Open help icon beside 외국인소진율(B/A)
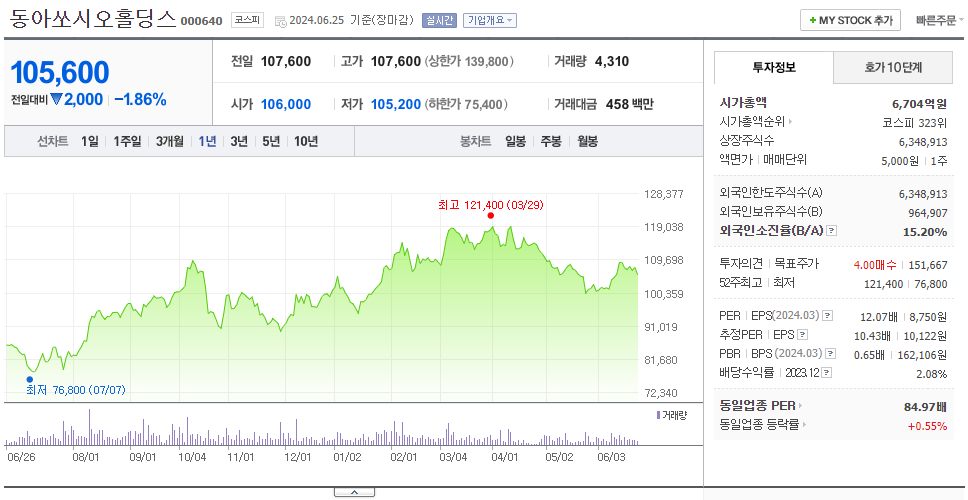The image size is (968, 500). [x=832, y=231]
